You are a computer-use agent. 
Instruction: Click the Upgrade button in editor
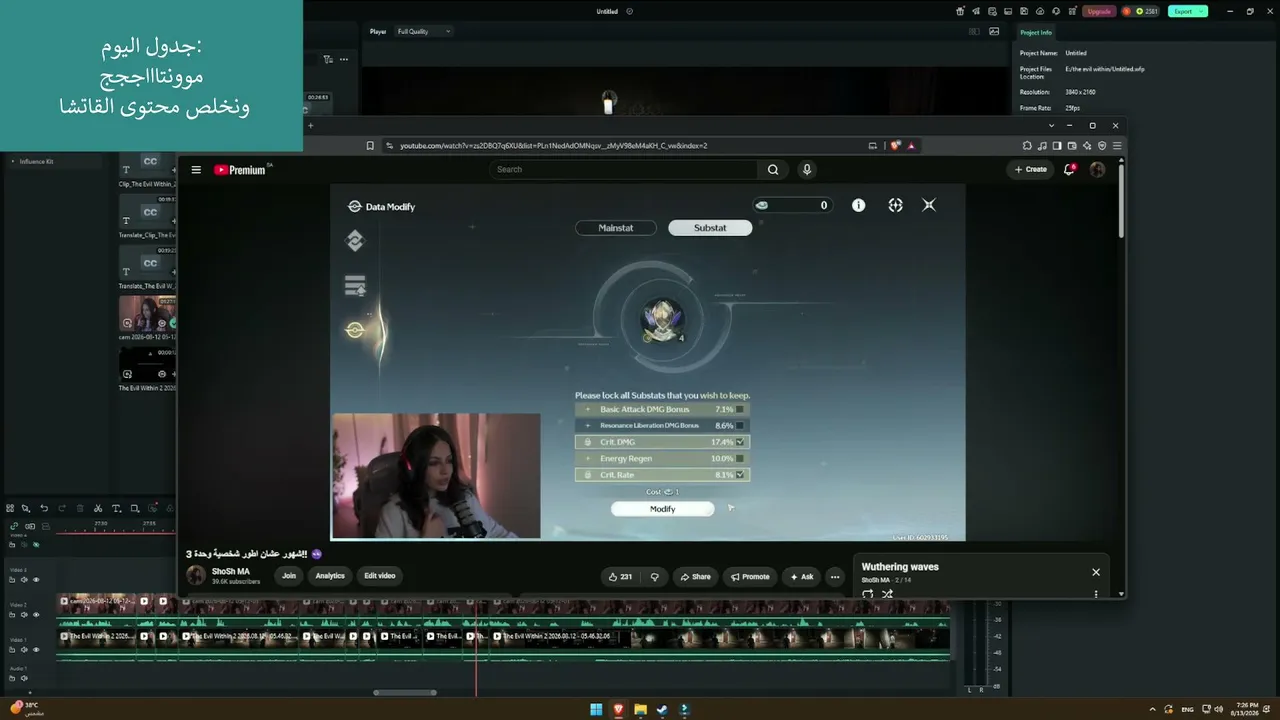click(1099, 11)
